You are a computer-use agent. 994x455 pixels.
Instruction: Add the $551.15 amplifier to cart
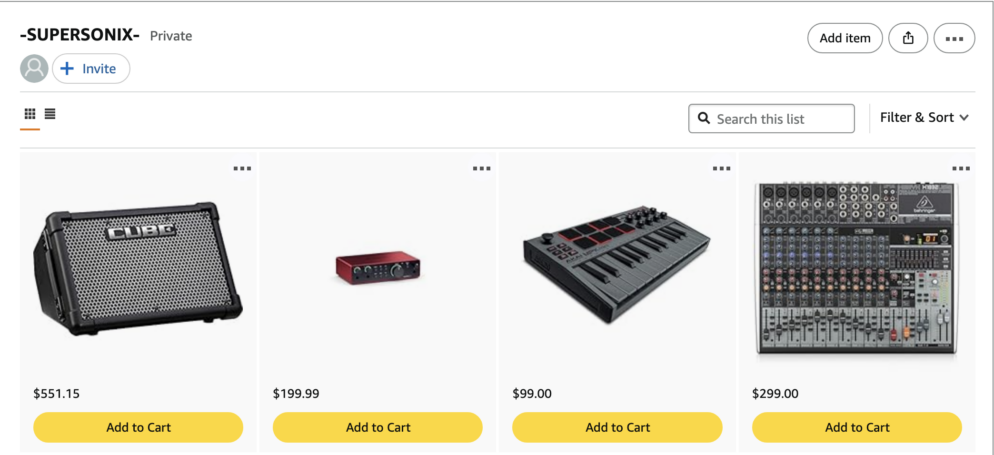click(x=138, y=427)
